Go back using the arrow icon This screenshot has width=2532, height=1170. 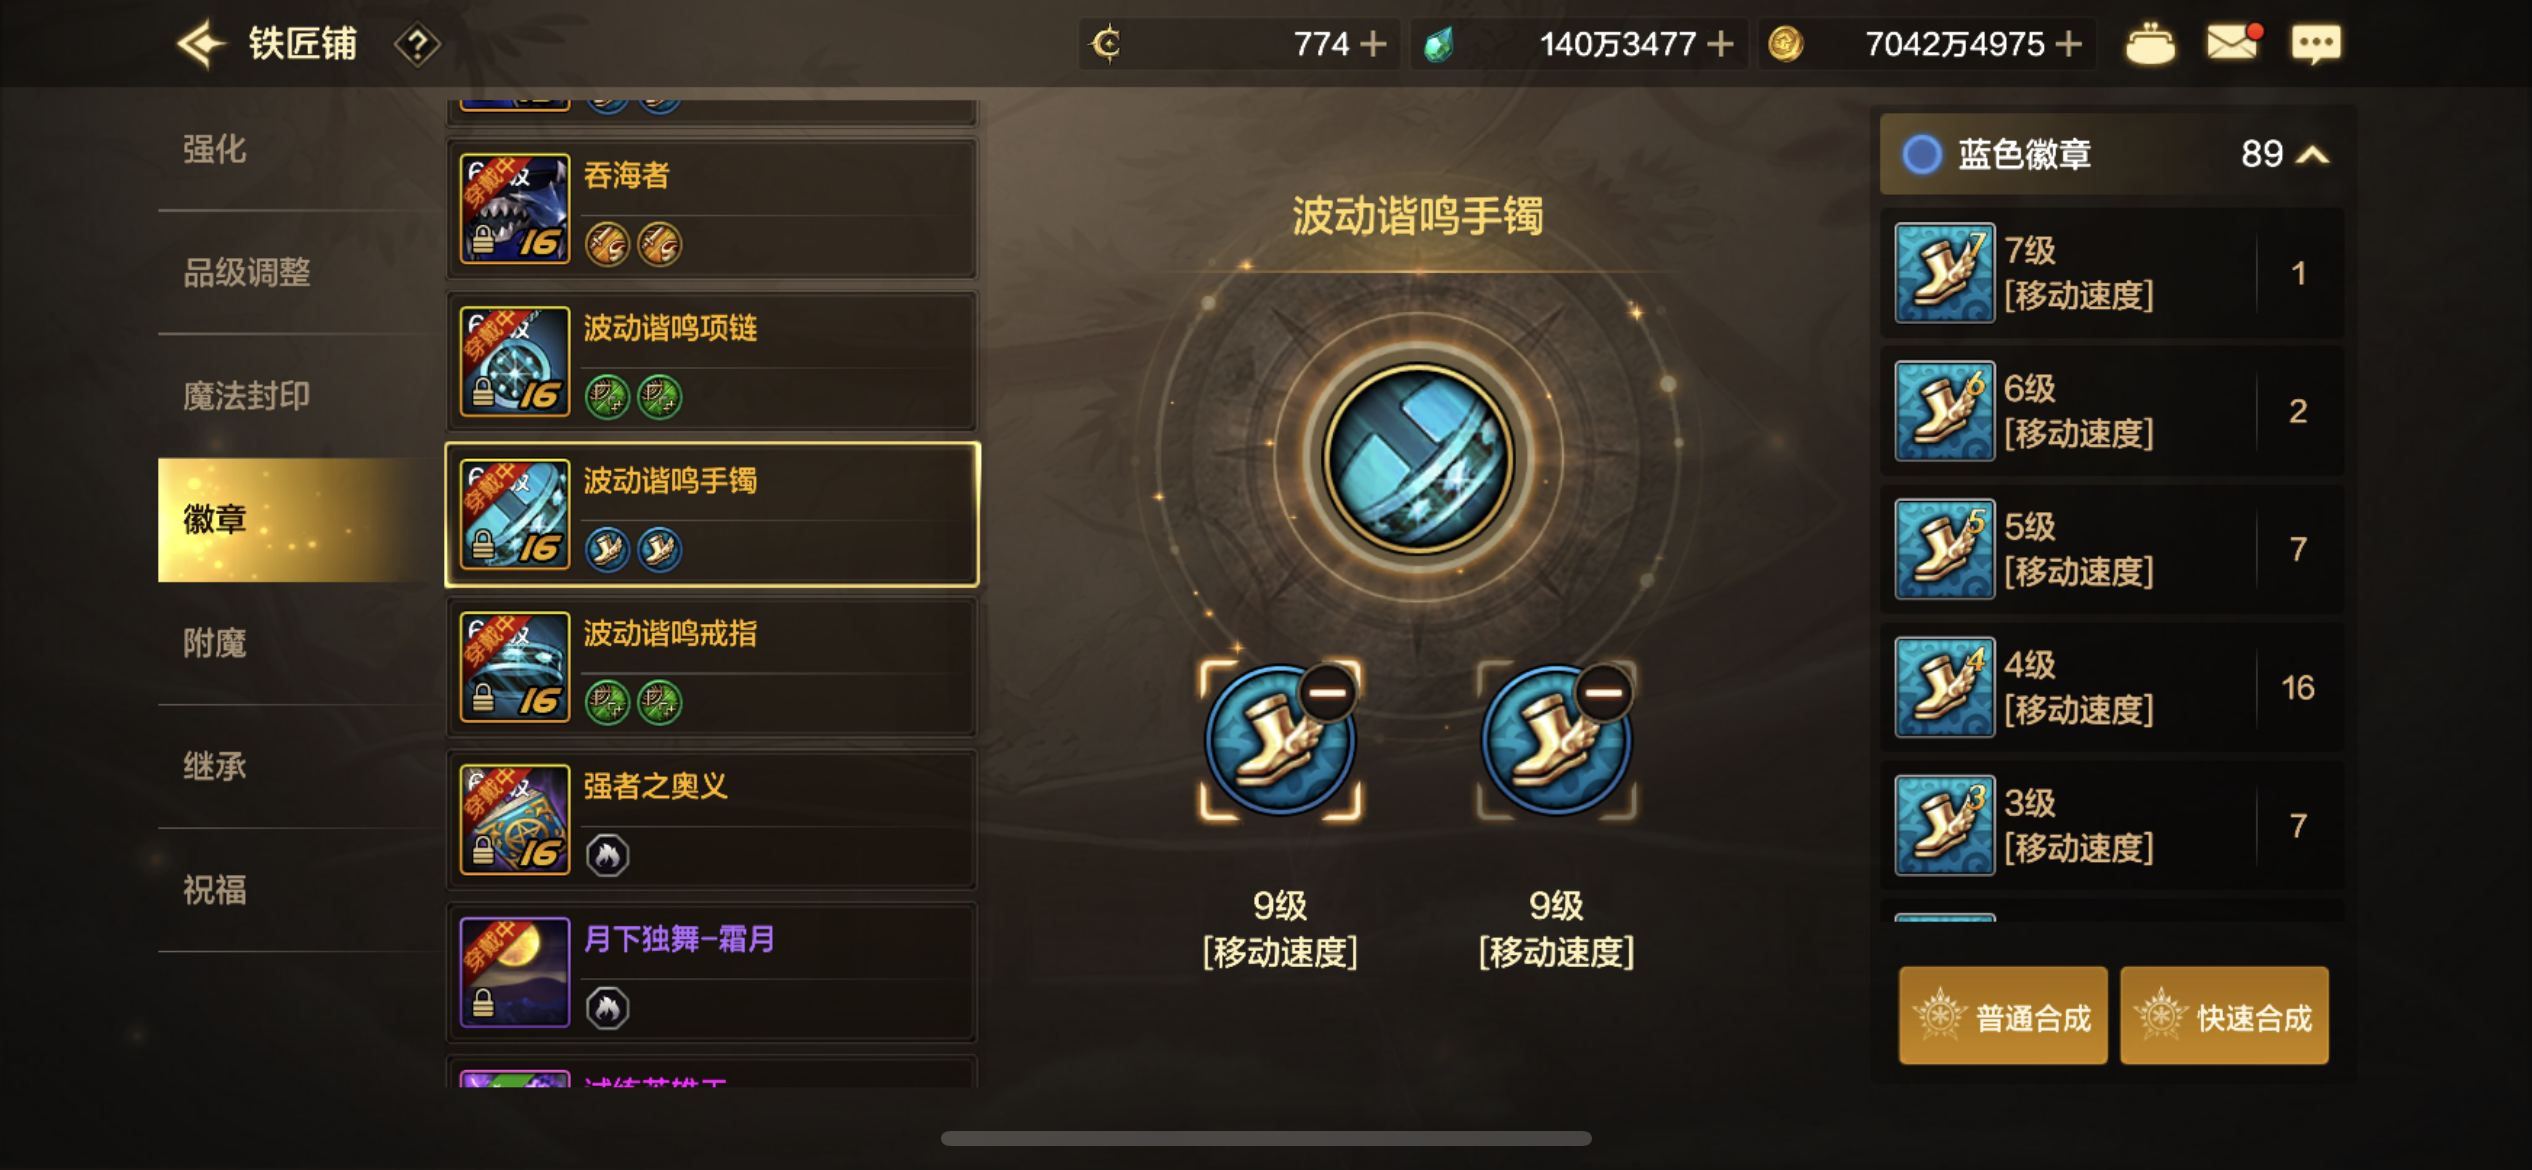click(x=200, y=44)
